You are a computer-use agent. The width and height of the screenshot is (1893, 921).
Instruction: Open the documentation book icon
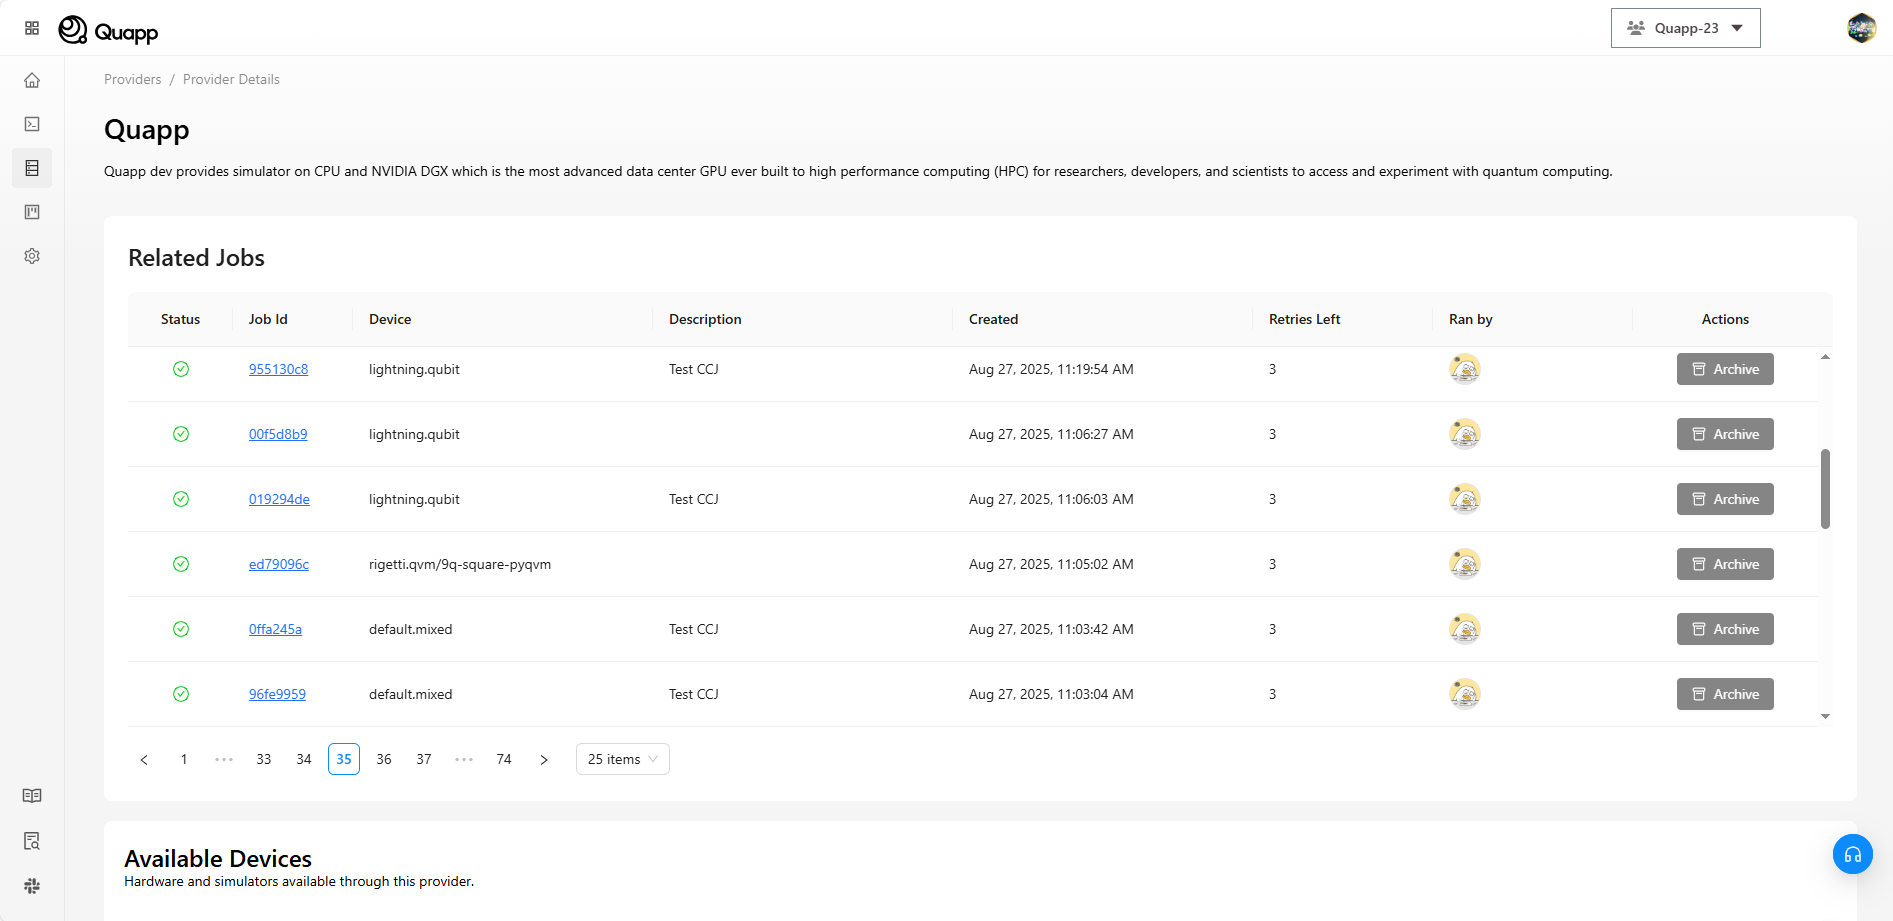32,796
